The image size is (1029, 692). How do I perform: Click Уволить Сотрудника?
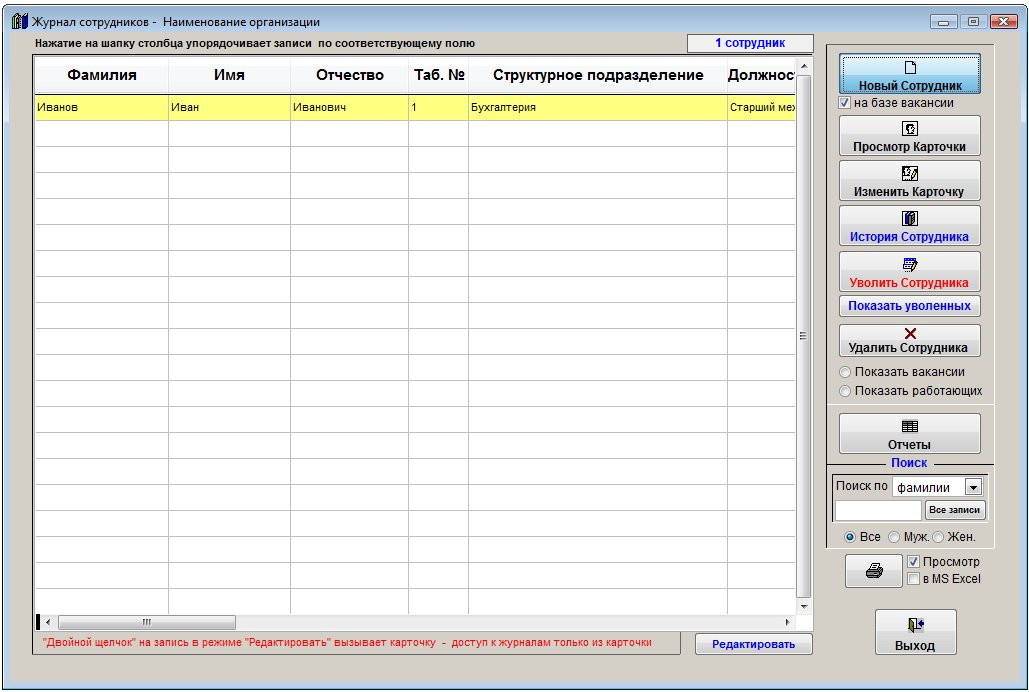pyautogui.click(x=909, y=271)
